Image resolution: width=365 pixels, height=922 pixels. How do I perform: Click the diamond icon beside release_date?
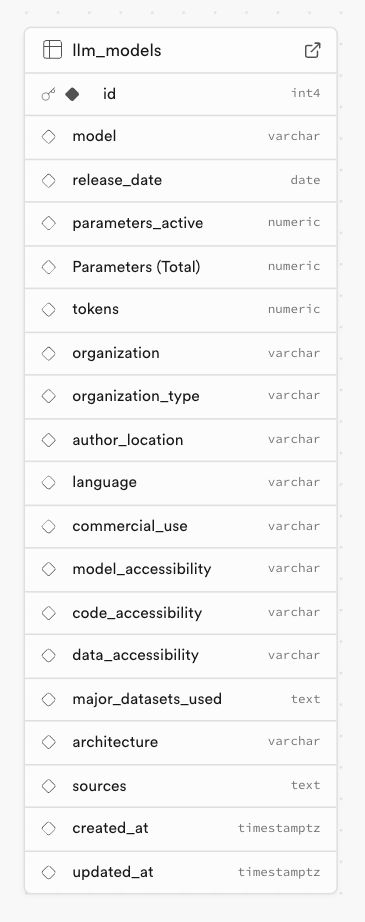[x=48, y=181]
